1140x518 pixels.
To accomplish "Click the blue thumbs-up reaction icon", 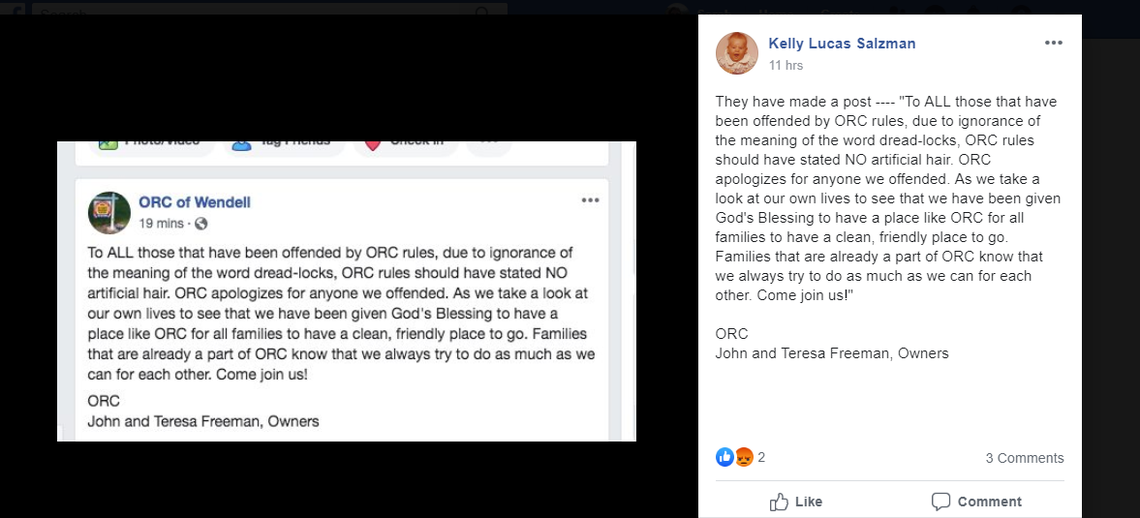I will pyautogui.click(x=725, y=457).
